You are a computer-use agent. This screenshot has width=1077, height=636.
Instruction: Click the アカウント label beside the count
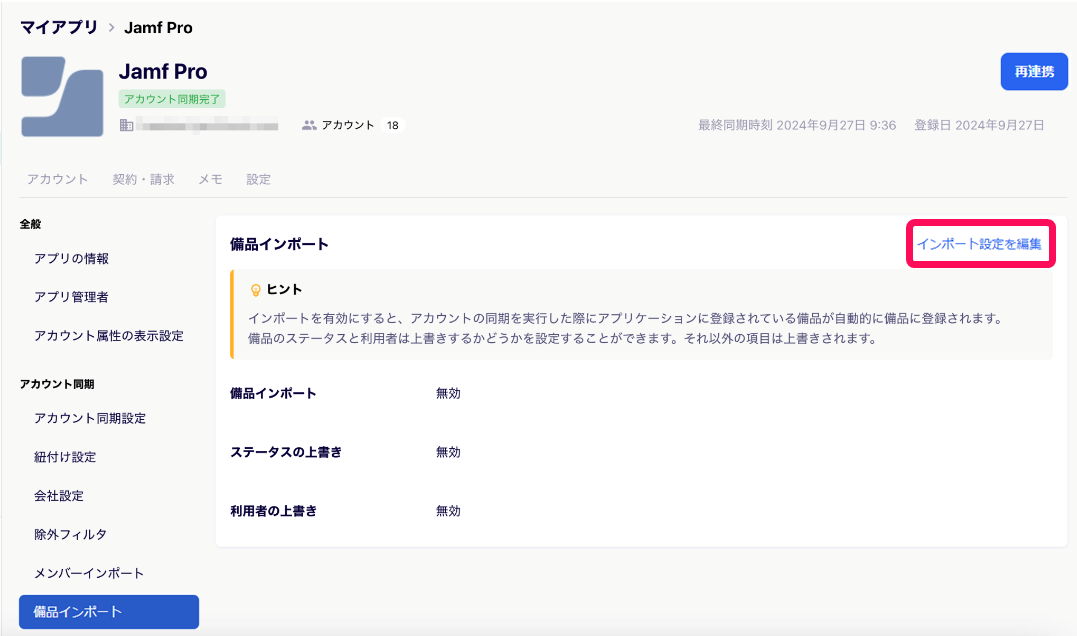click(x=348, y=125)
